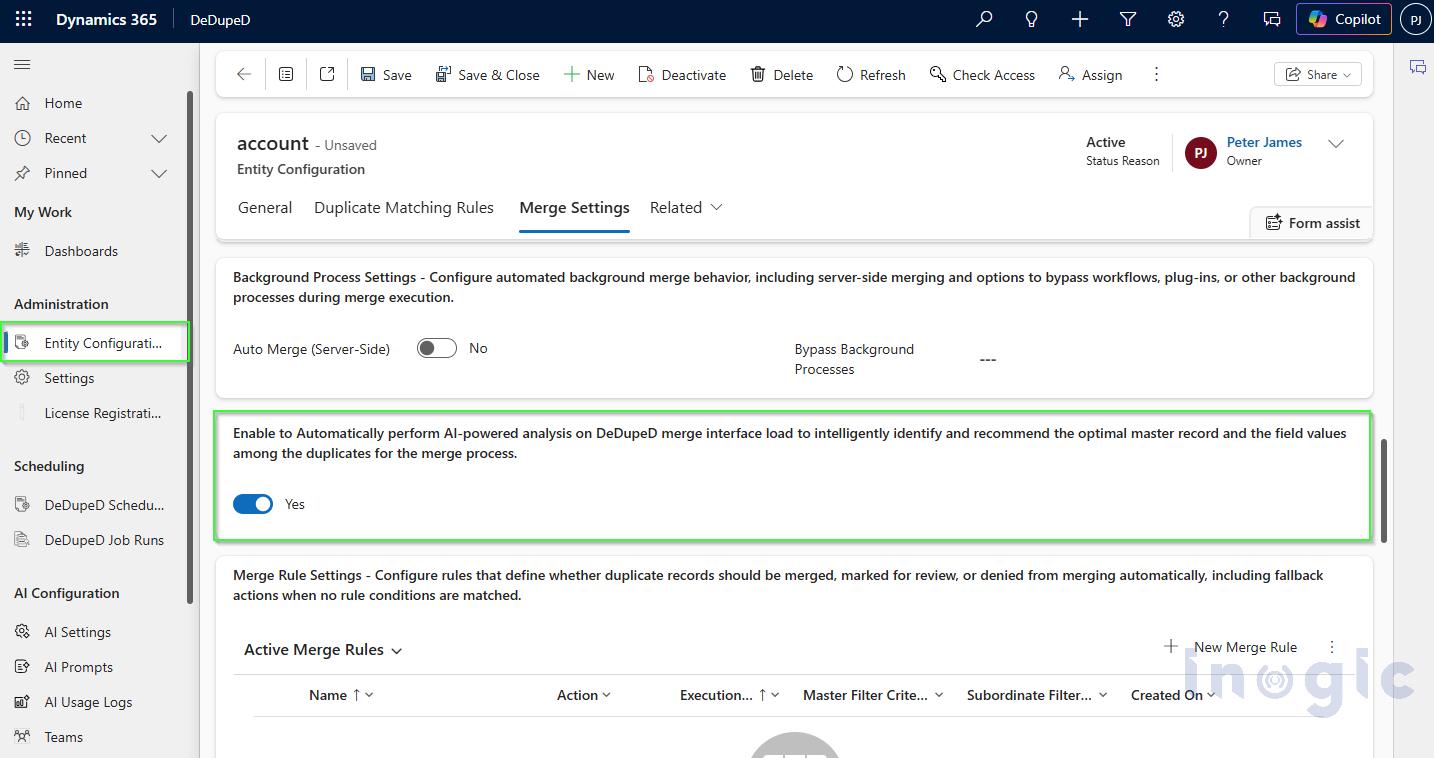Click the open record set icon
1434x758 pixels.
coord(286,74)
